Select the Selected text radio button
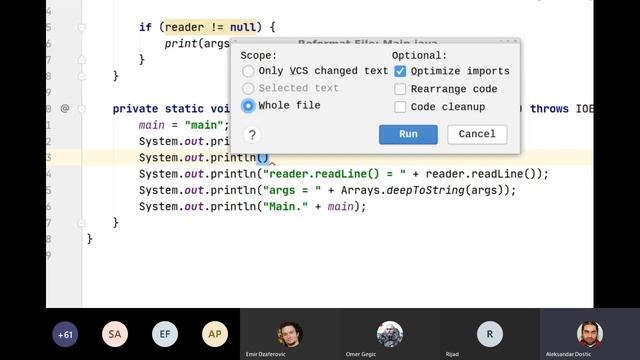 point(248,88)
